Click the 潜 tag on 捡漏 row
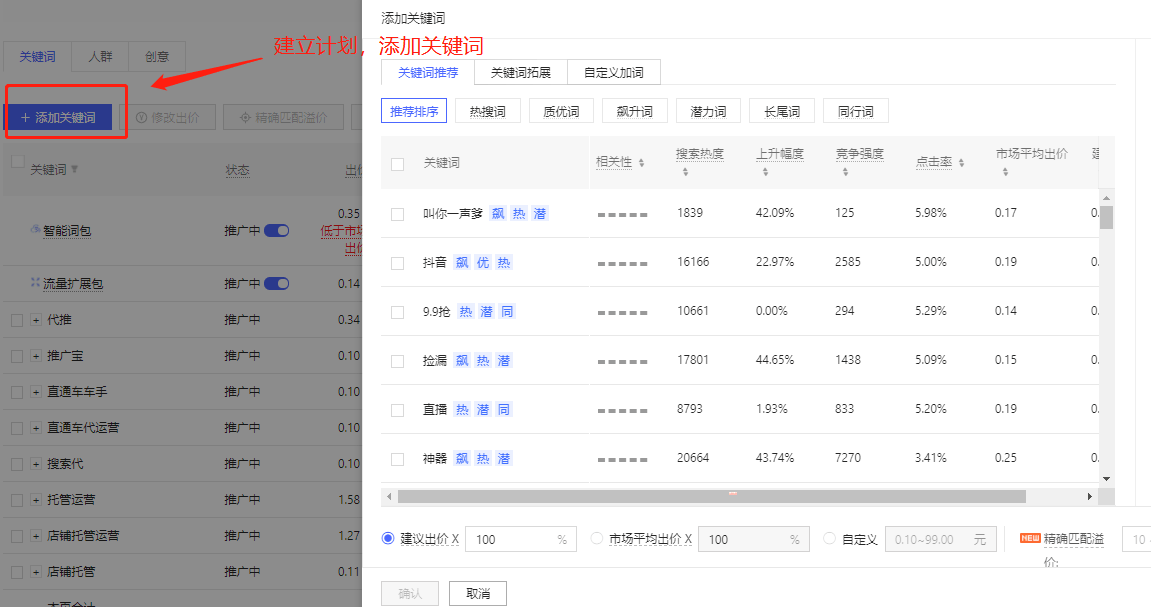The image size is (1151, 607). coord(504,360)
